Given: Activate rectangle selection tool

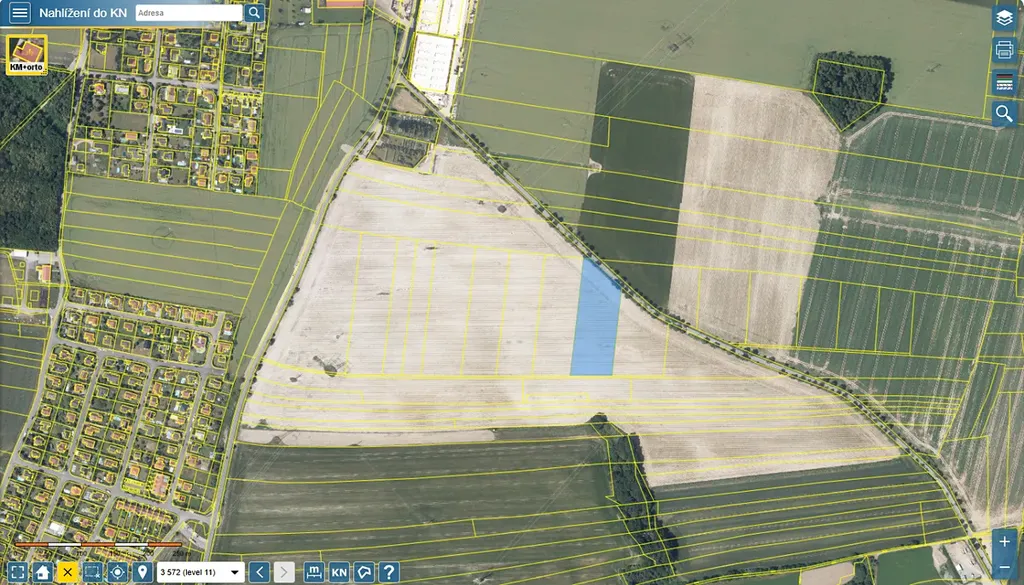Looking at the screenshot, I should click(x=93, y=573).
